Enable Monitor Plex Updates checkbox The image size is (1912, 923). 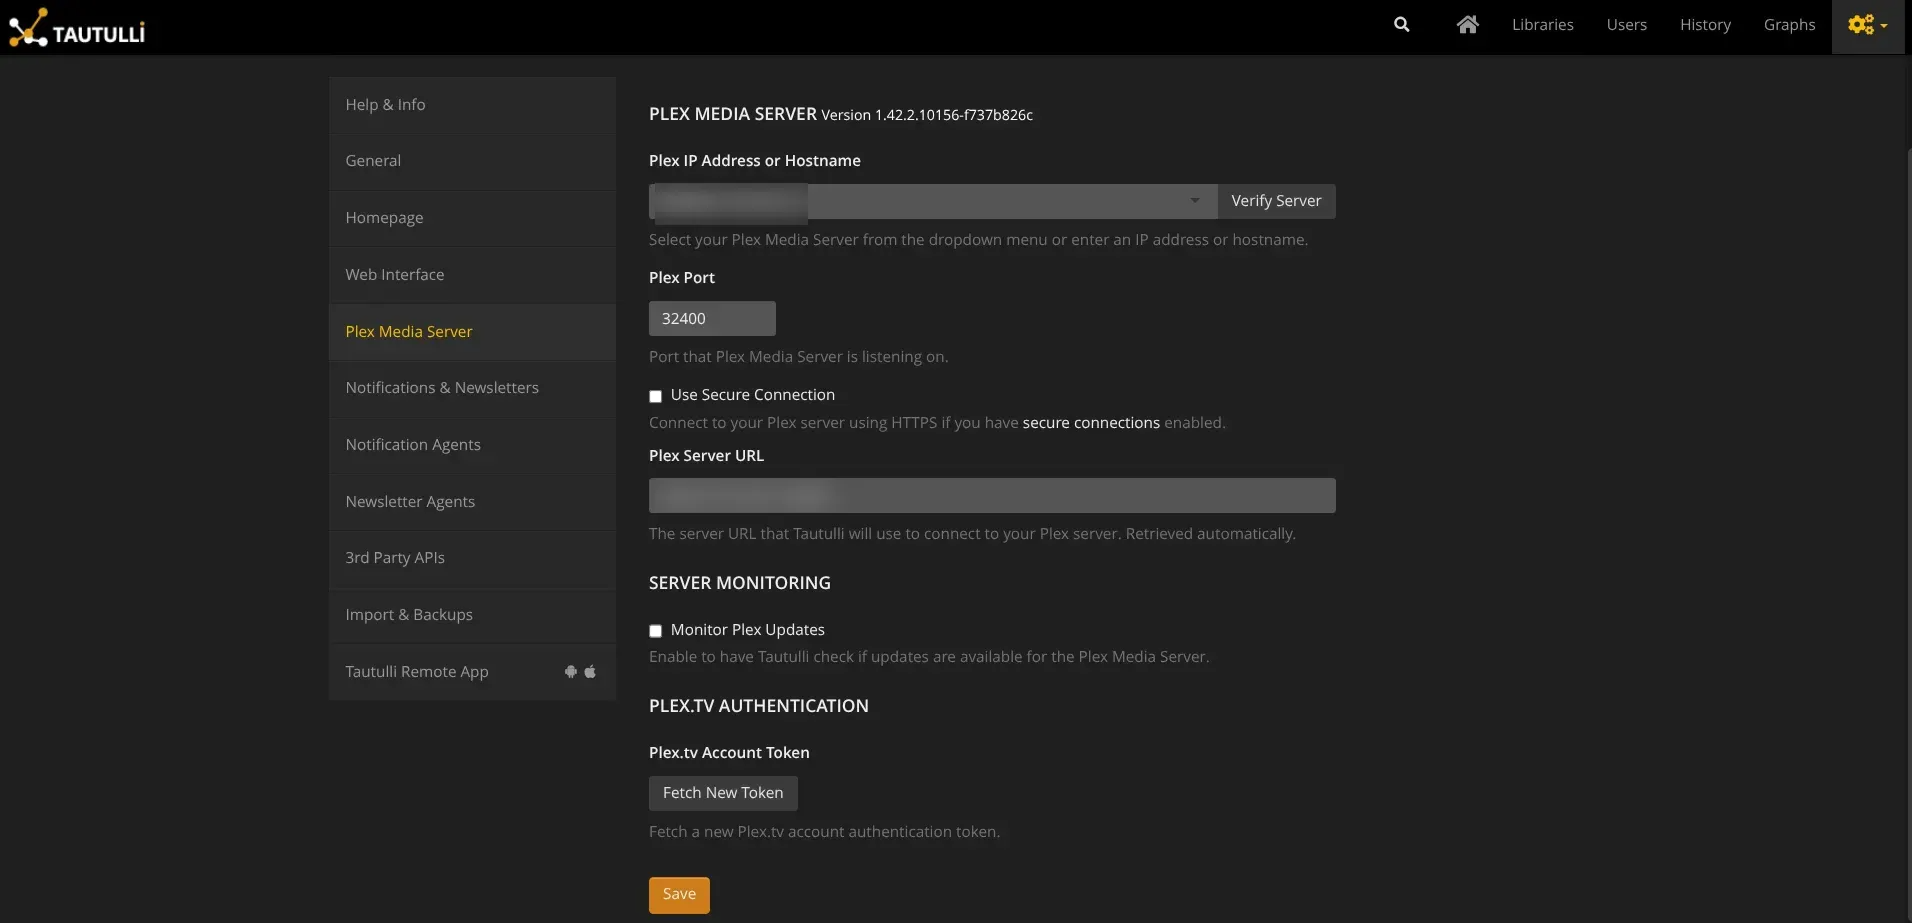click(x=655, y=631)
